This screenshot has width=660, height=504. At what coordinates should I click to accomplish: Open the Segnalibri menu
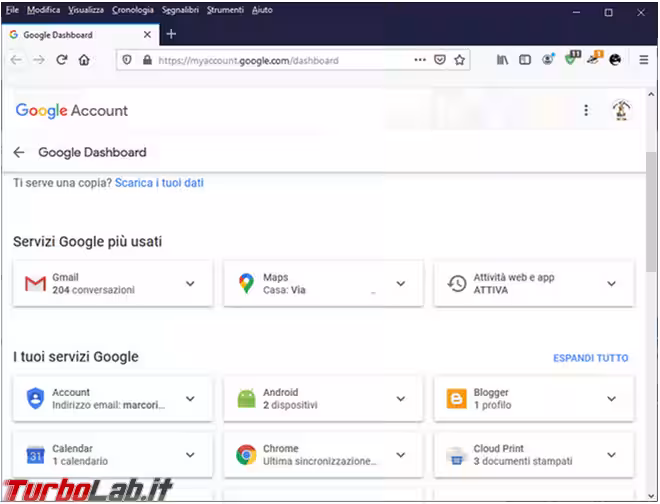tap(180, 10)
